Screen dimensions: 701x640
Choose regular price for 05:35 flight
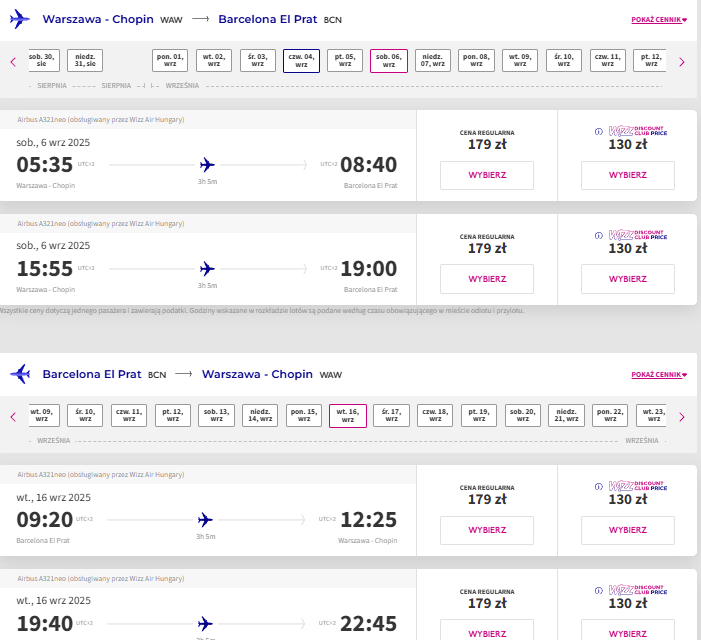click(x=487, y=175)
